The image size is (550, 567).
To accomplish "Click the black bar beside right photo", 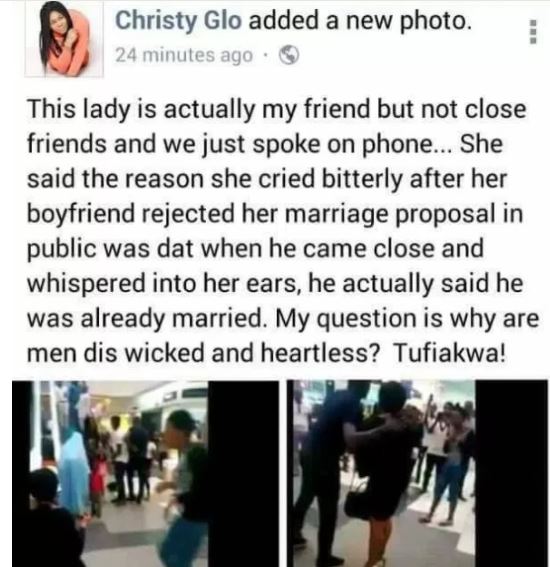I will tap(511, 473).
